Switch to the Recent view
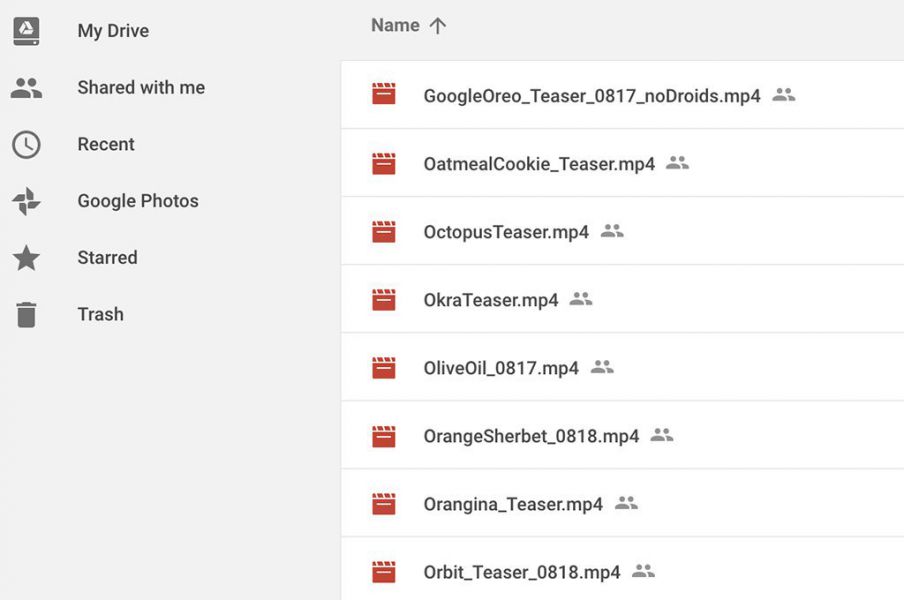Viewport: 904px width, 600px height. tap(106, 144)
